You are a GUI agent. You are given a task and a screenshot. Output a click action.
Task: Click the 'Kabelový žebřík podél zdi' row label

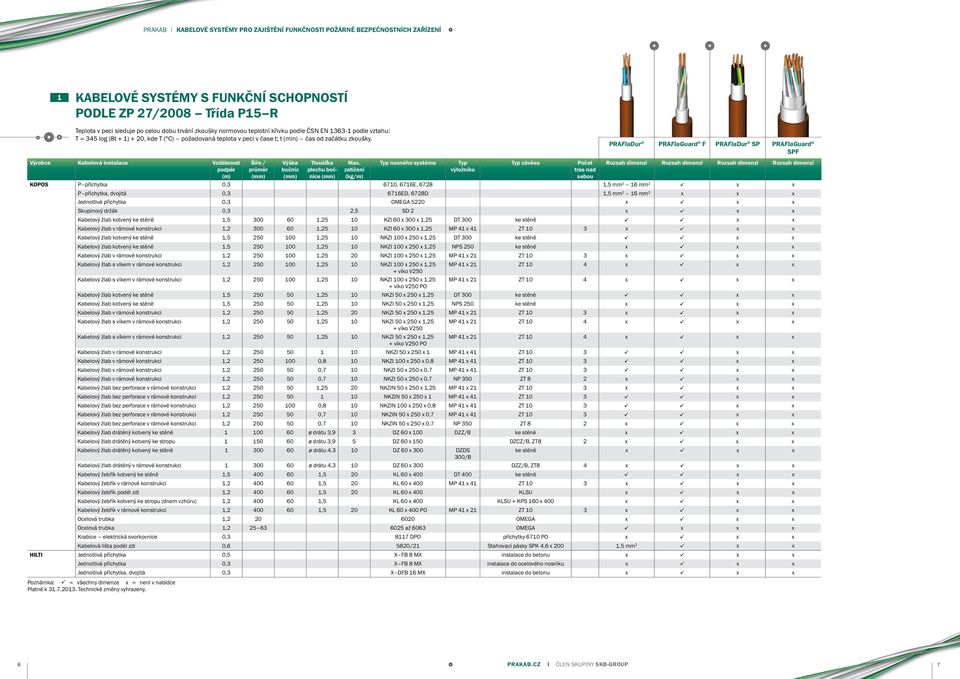point(108,492)
